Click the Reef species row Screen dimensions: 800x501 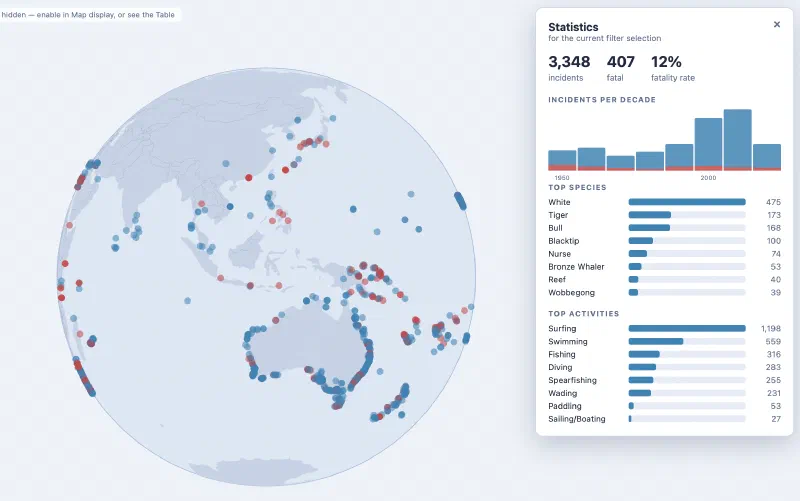664,280
